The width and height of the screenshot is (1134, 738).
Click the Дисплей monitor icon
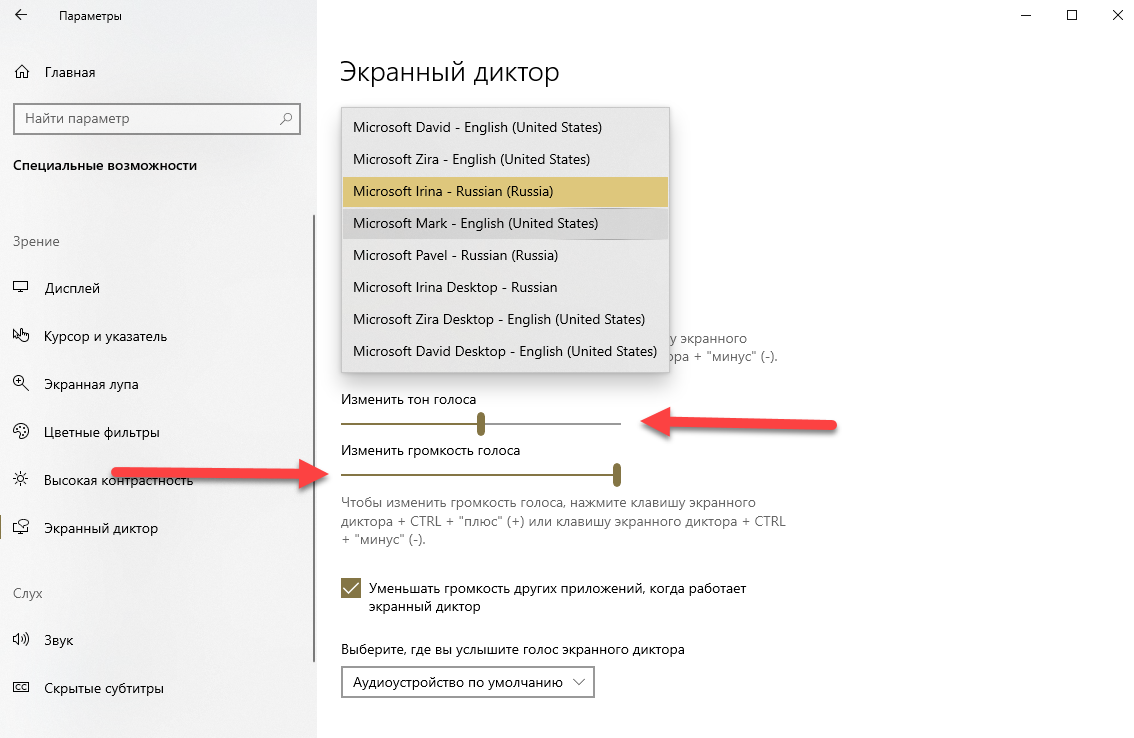pos(21,287)
